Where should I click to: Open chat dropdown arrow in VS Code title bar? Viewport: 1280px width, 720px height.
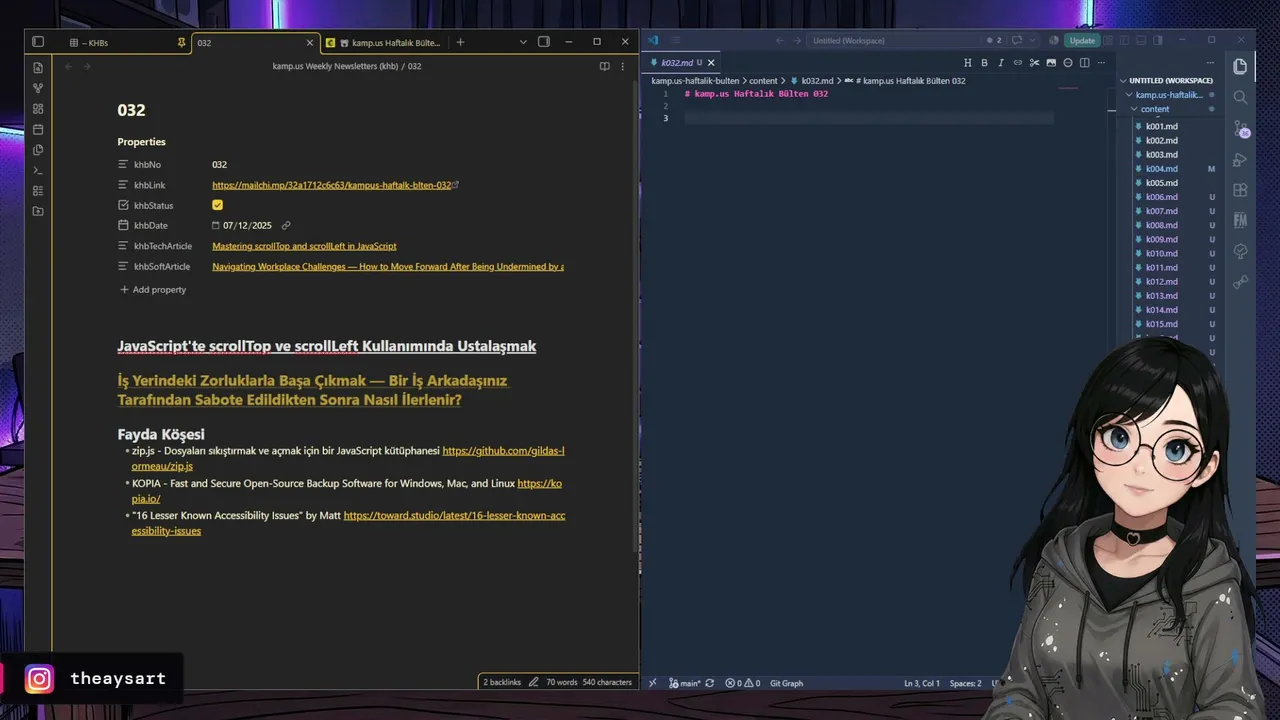1033,41
